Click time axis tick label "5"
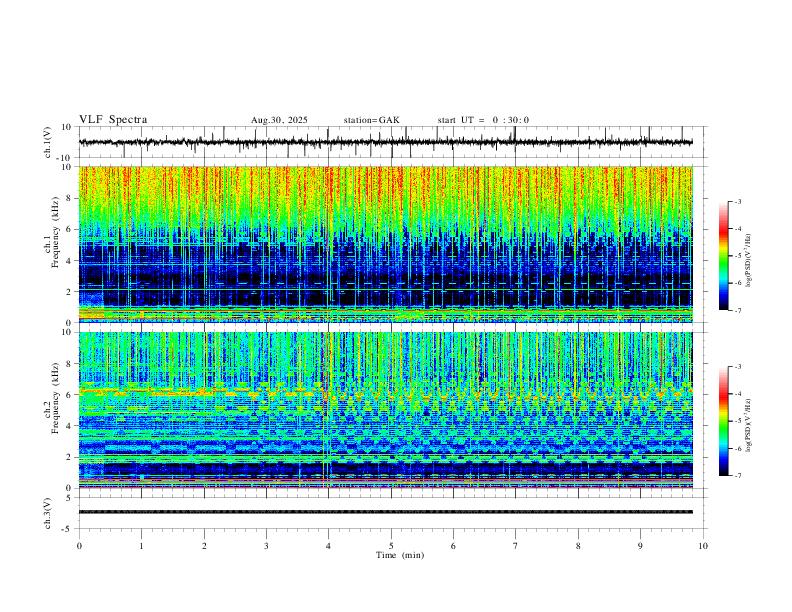The width and height of the screenshot is (792, 612). (391, 546)
